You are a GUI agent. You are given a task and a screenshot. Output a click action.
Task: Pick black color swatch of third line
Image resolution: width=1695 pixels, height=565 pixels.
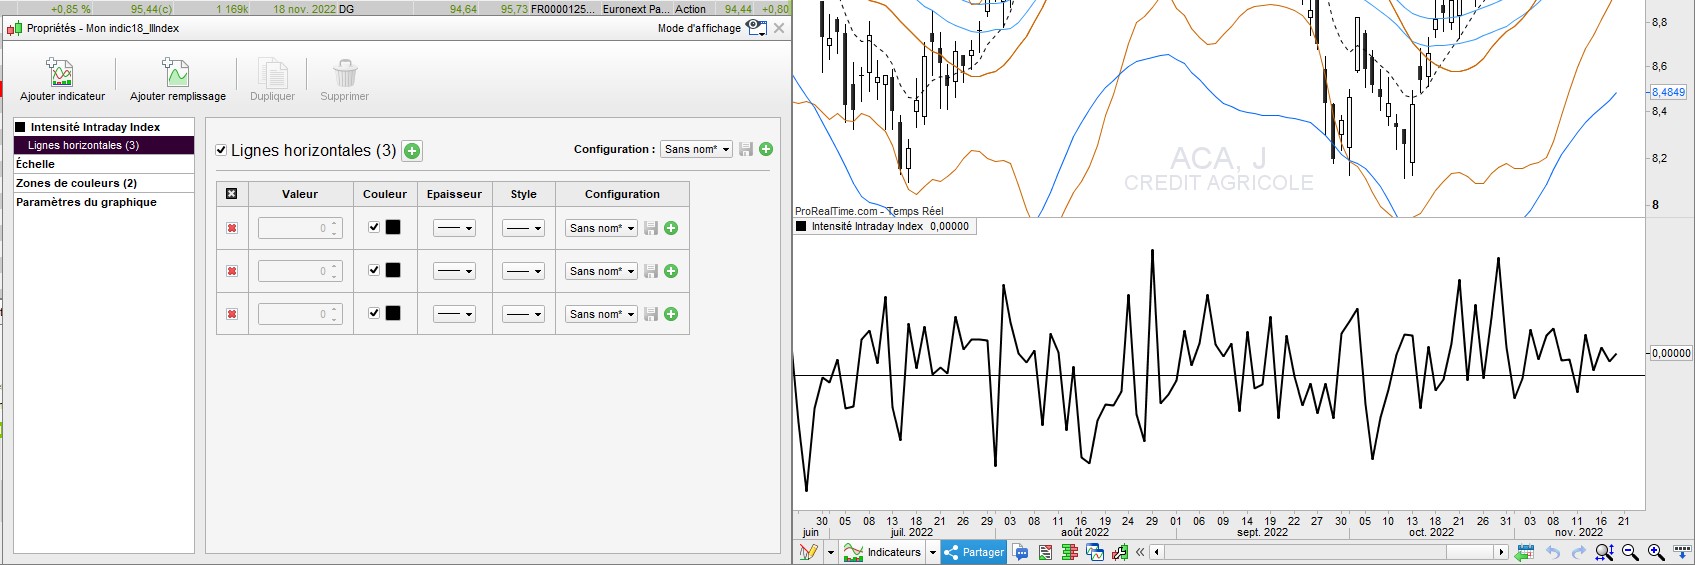393,313
